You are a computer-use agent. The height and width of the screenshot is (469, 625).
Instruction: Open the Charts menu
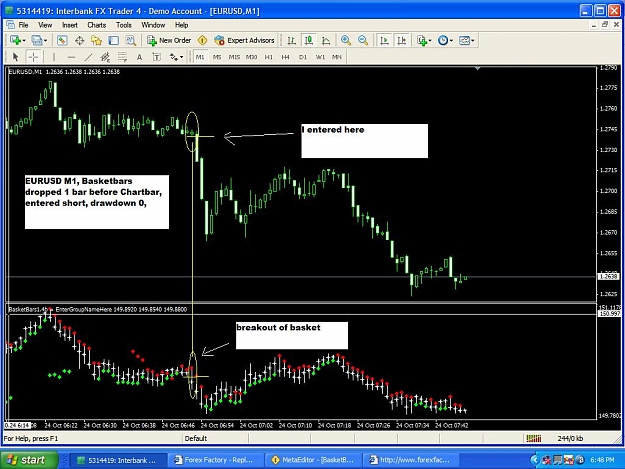[96, 25]
